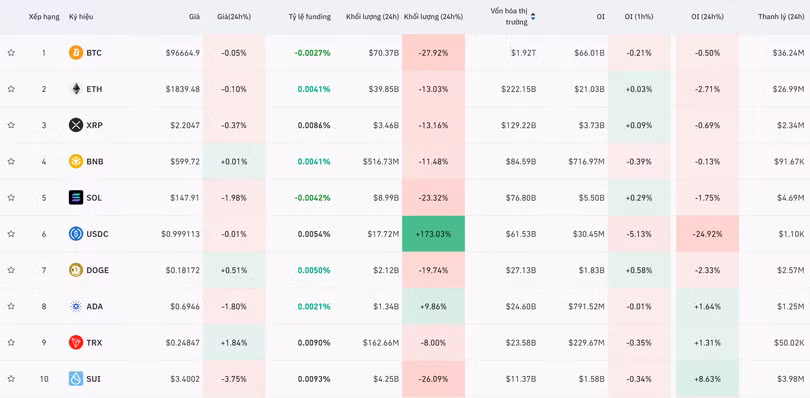Sort by Giá(24h%) column header
Viewport: 810px width, 398px height.
tap(234, 17)
